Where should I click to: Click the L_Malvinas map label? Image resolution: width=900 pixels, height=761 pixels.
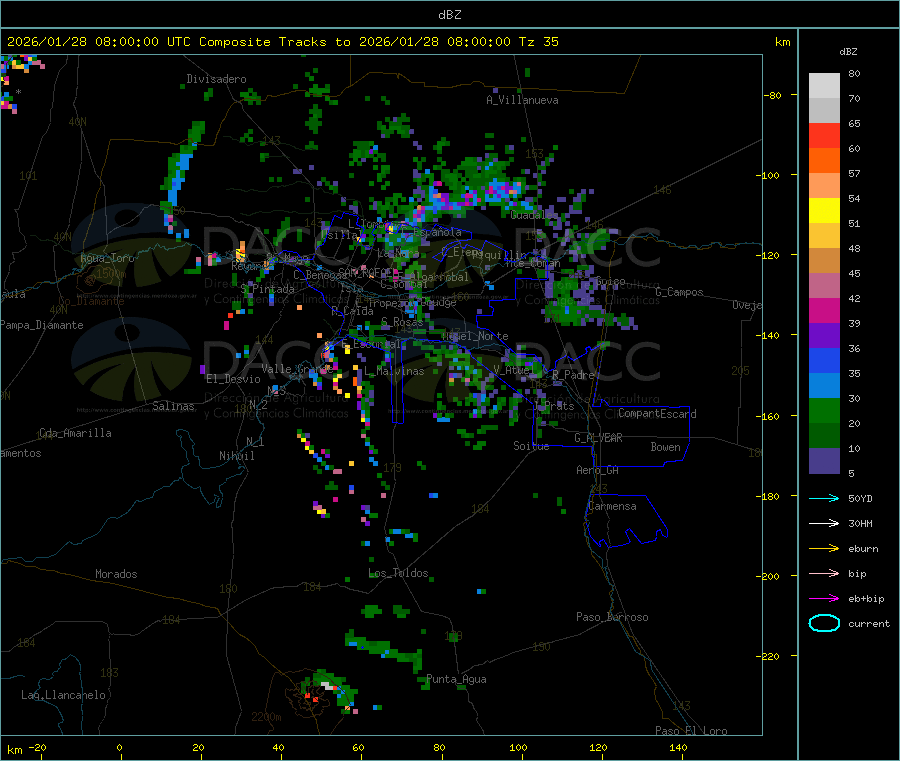click(x=394, y=371)
